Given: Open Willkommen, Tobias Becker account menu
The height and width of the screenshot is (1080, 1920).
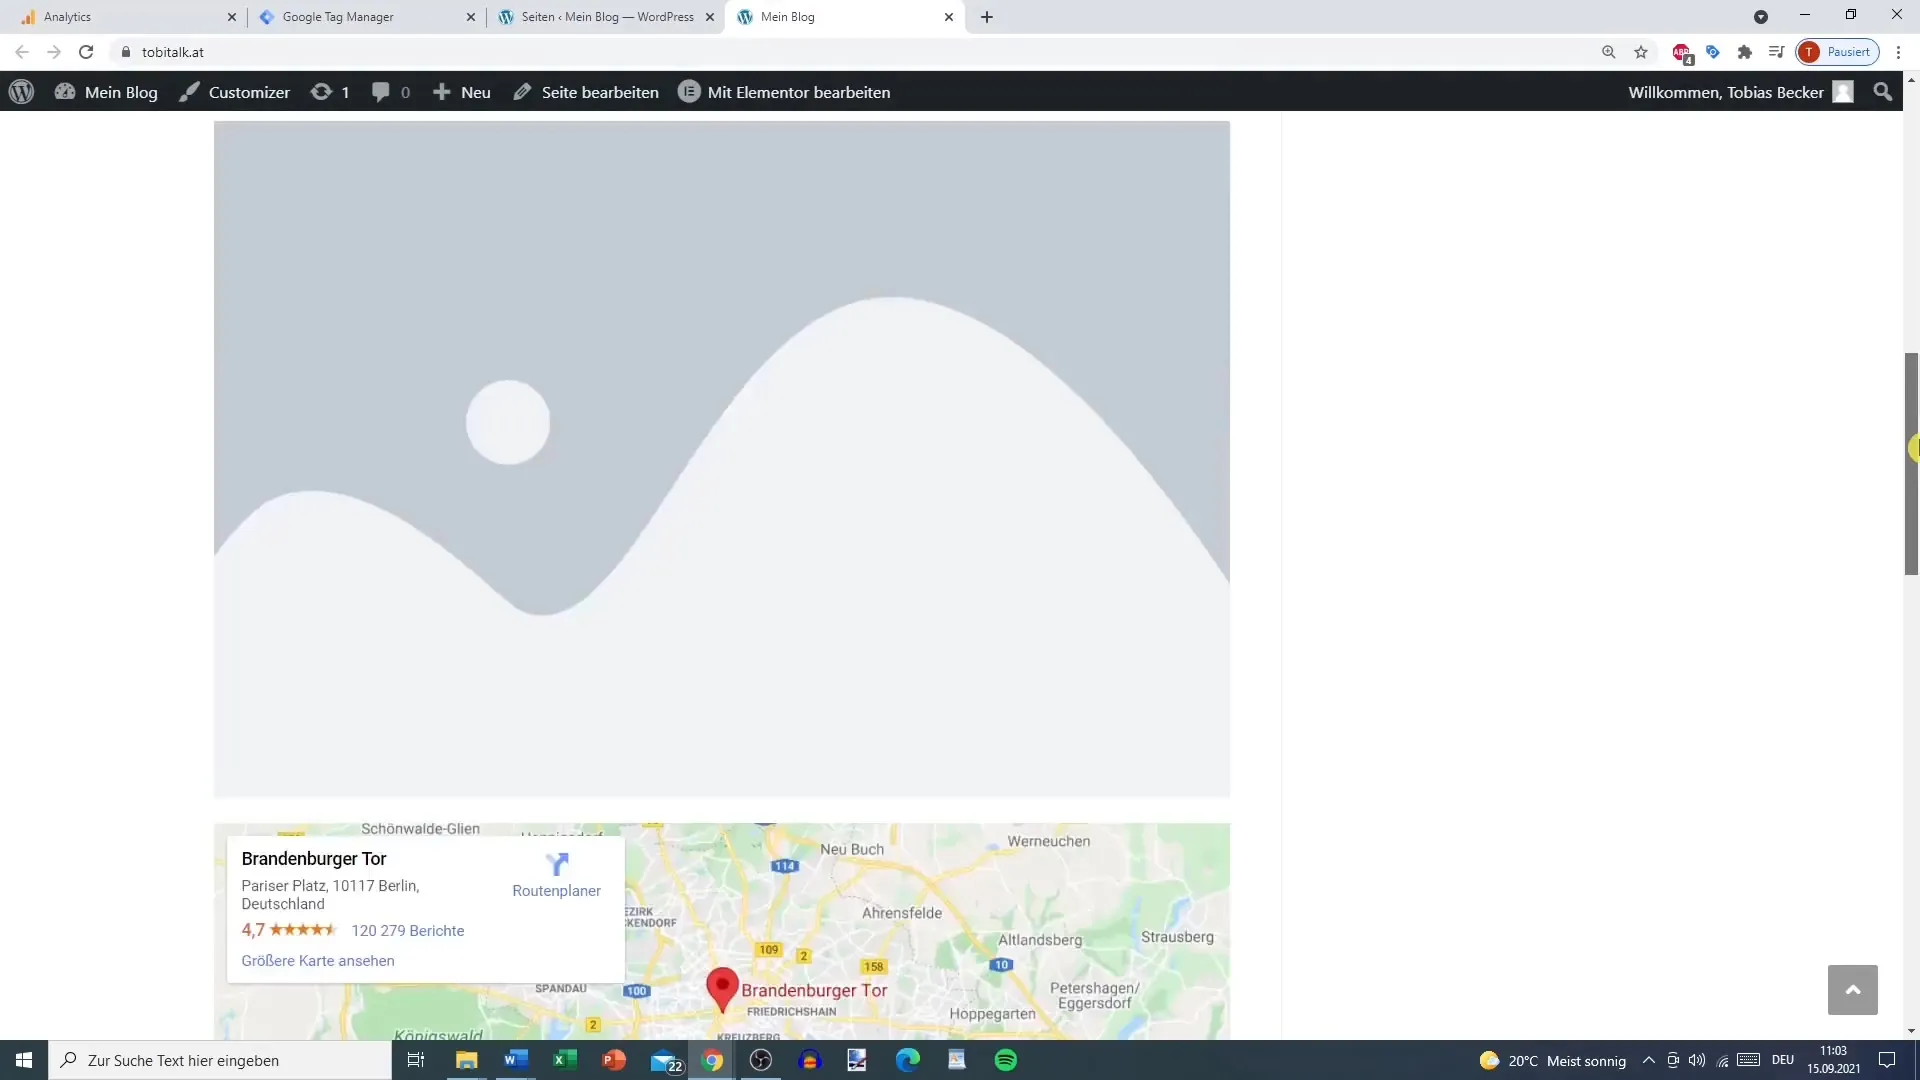Looking at the screenshot, I should pyautogui.click(x=1741, y=92).
